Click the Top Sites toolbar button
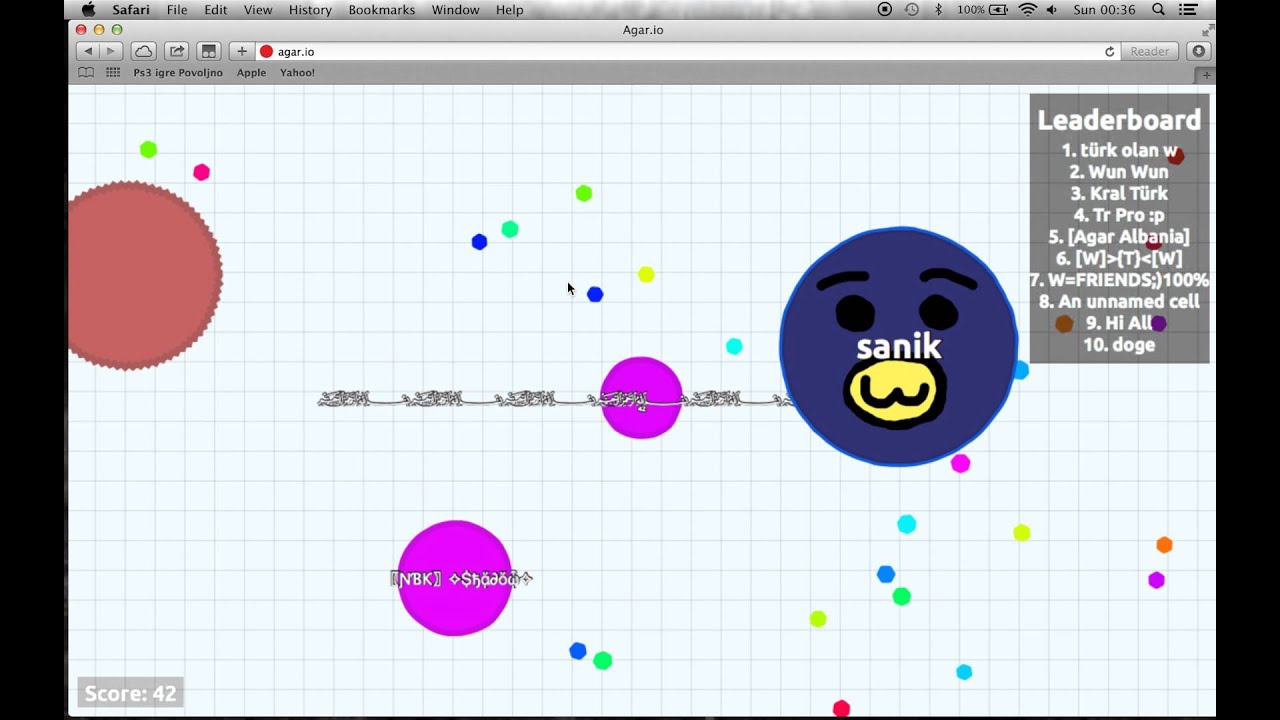Screen dimensions: 1280x720 coord(208,51)
